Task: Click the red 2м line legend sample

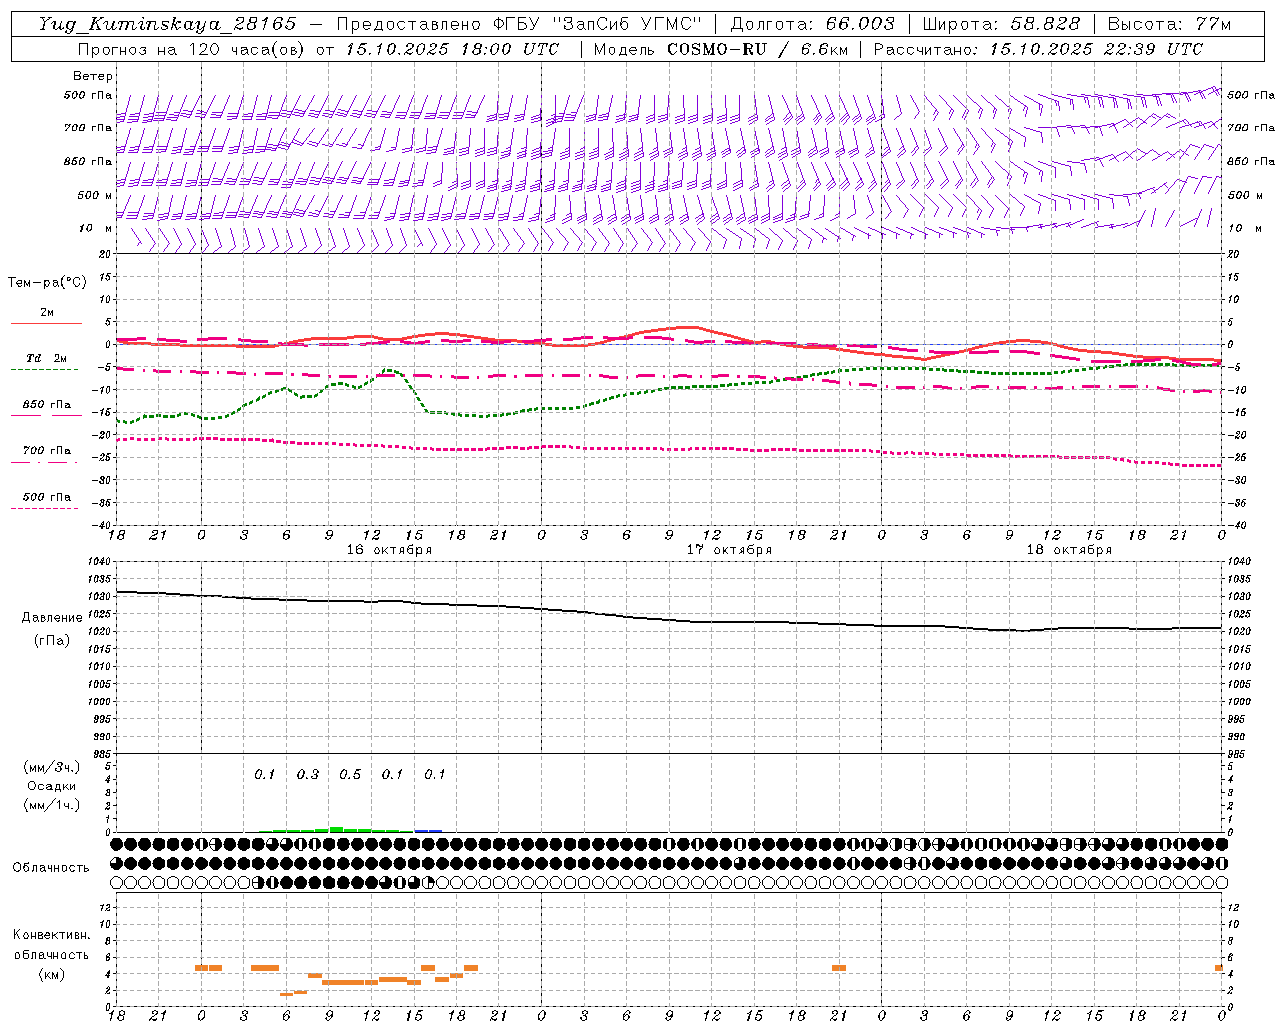Action: point(46,323)
